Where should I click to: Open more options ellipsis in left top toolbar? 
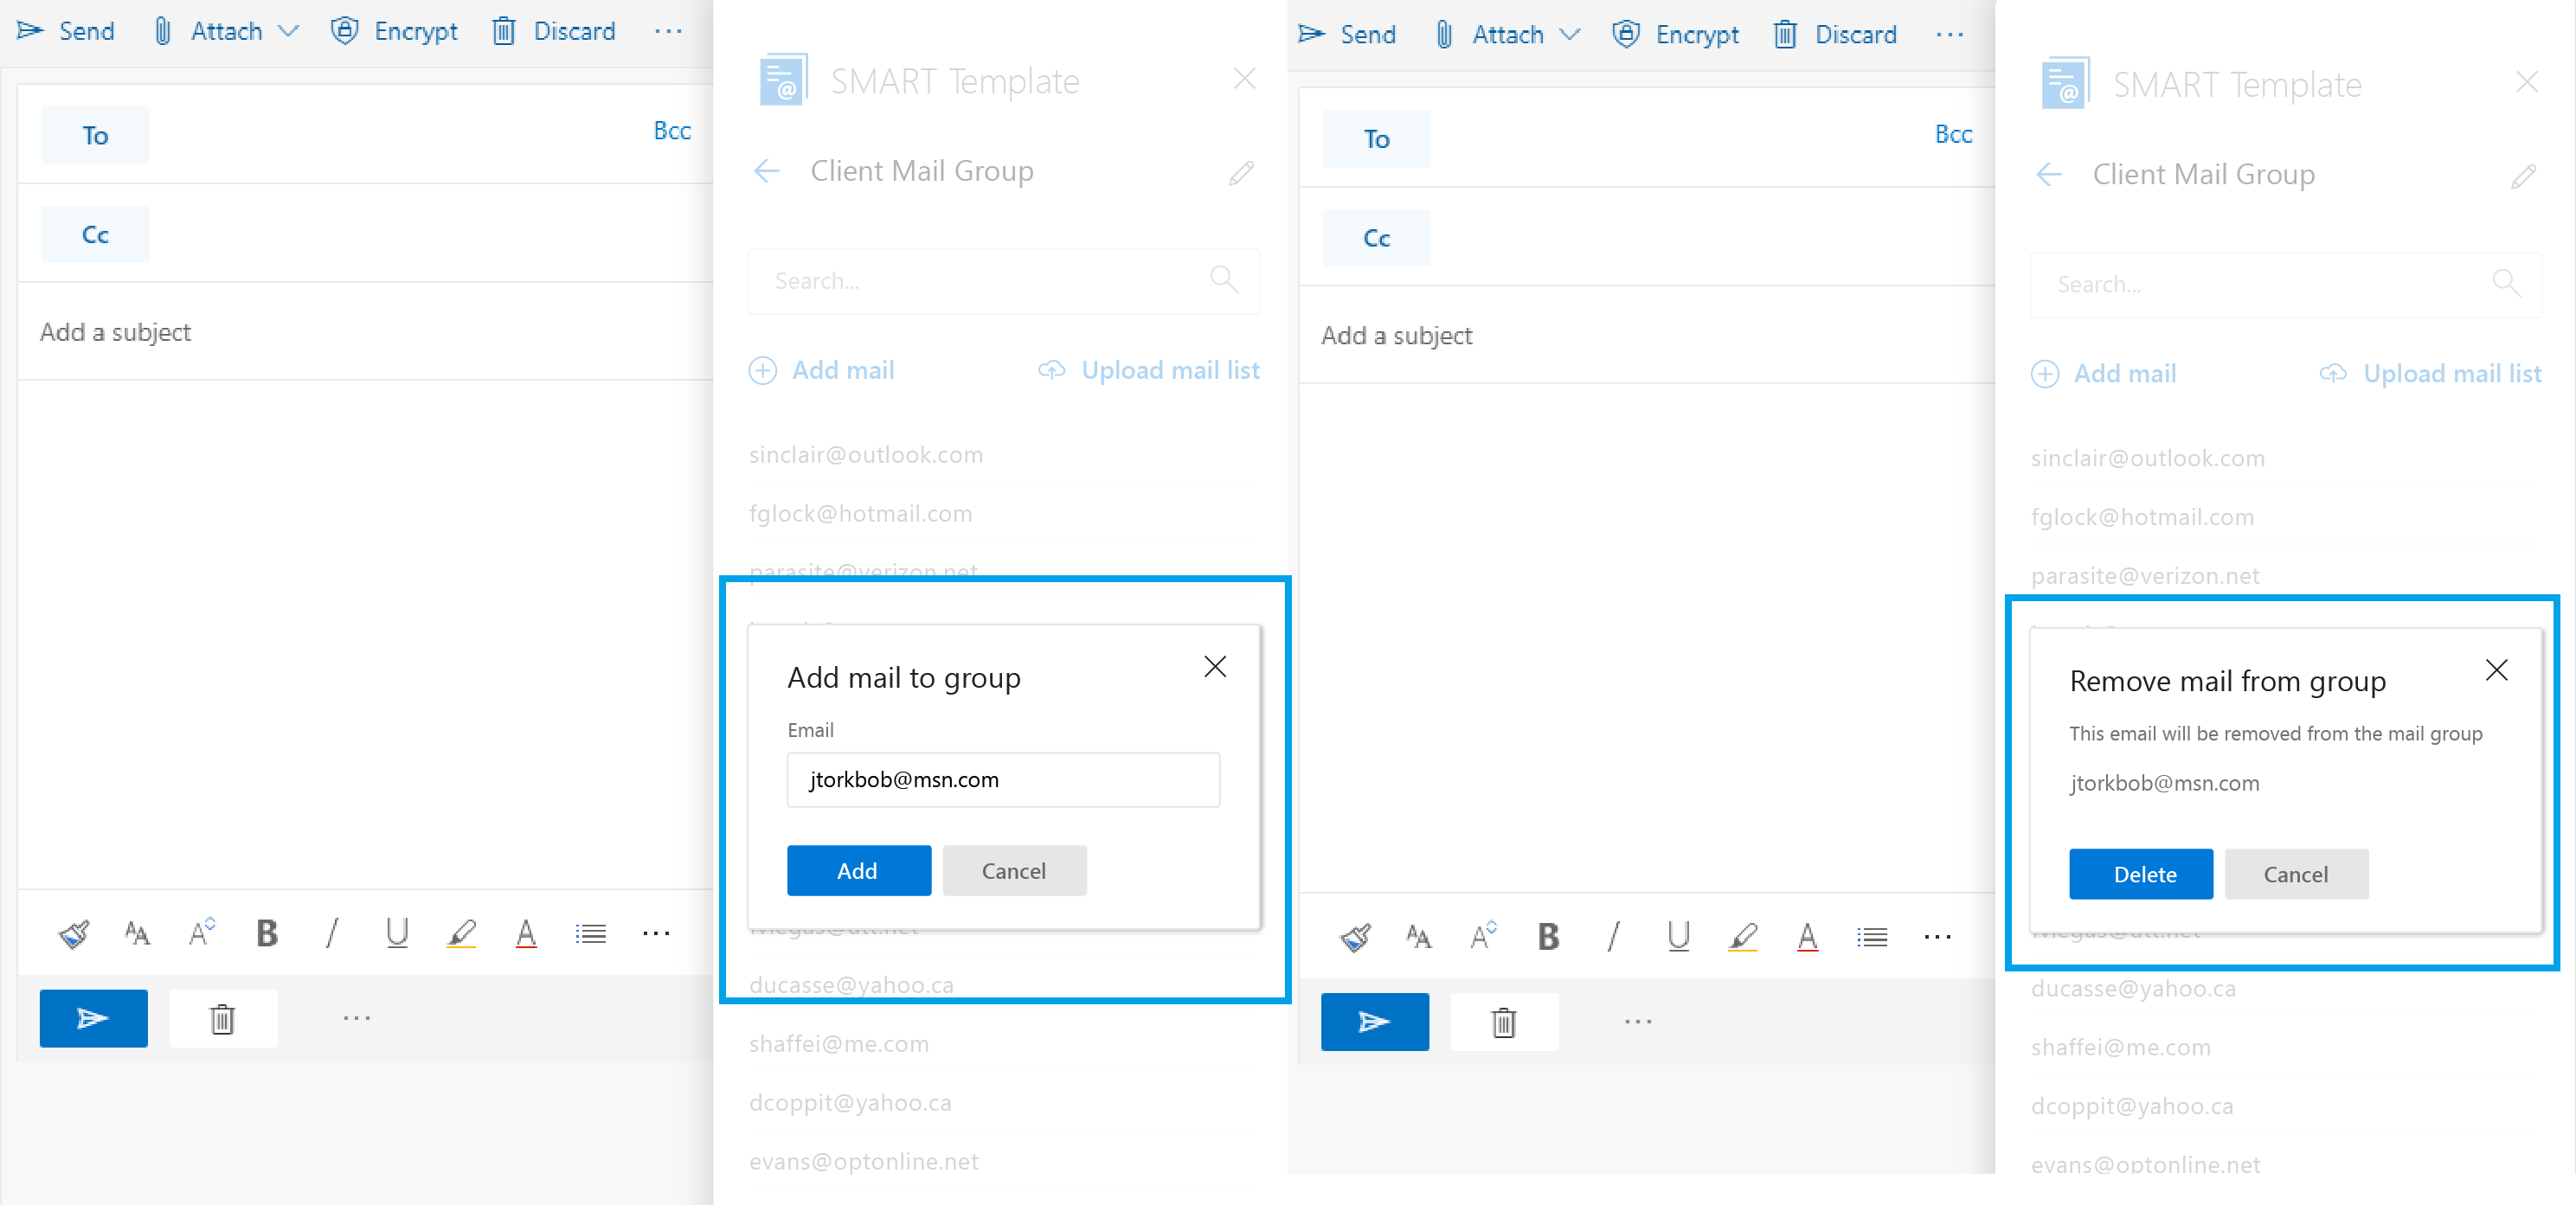click(668, 31)
